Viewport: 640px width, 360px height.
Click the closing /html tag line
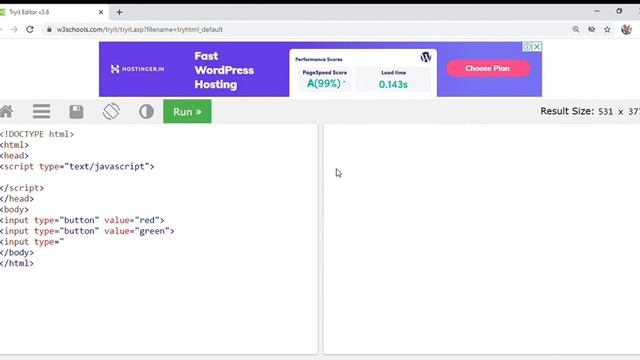tap(17, 263)
